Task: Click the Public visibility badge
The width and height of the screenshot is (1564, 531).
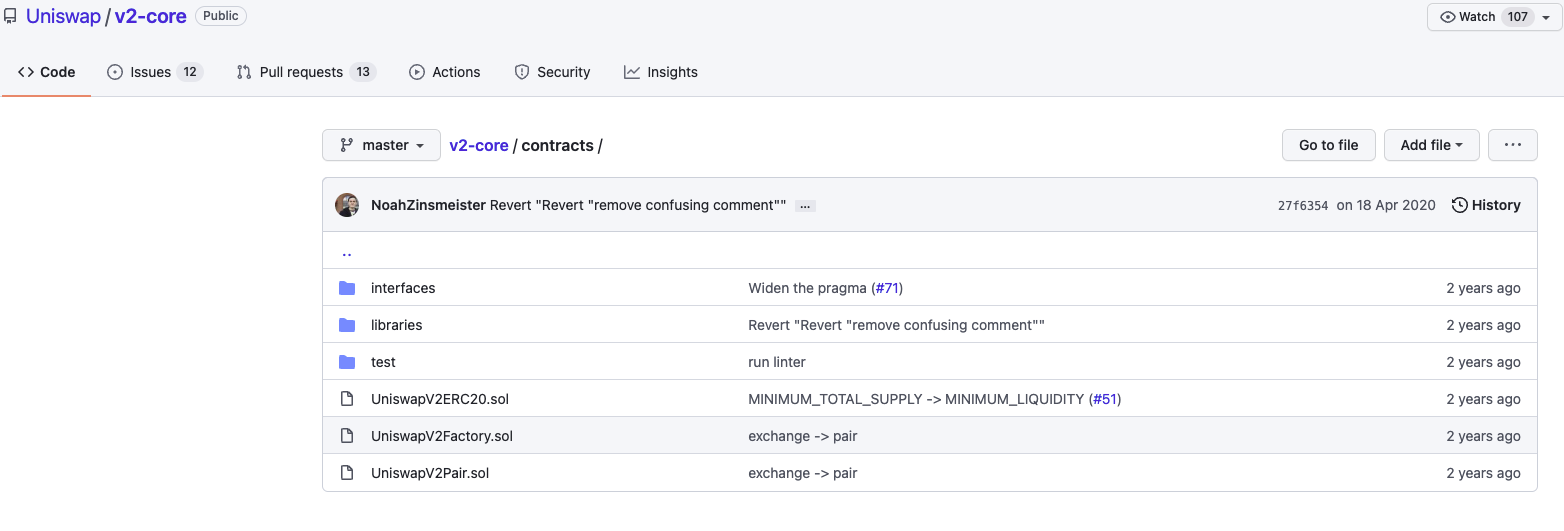Action: point(221,16)
